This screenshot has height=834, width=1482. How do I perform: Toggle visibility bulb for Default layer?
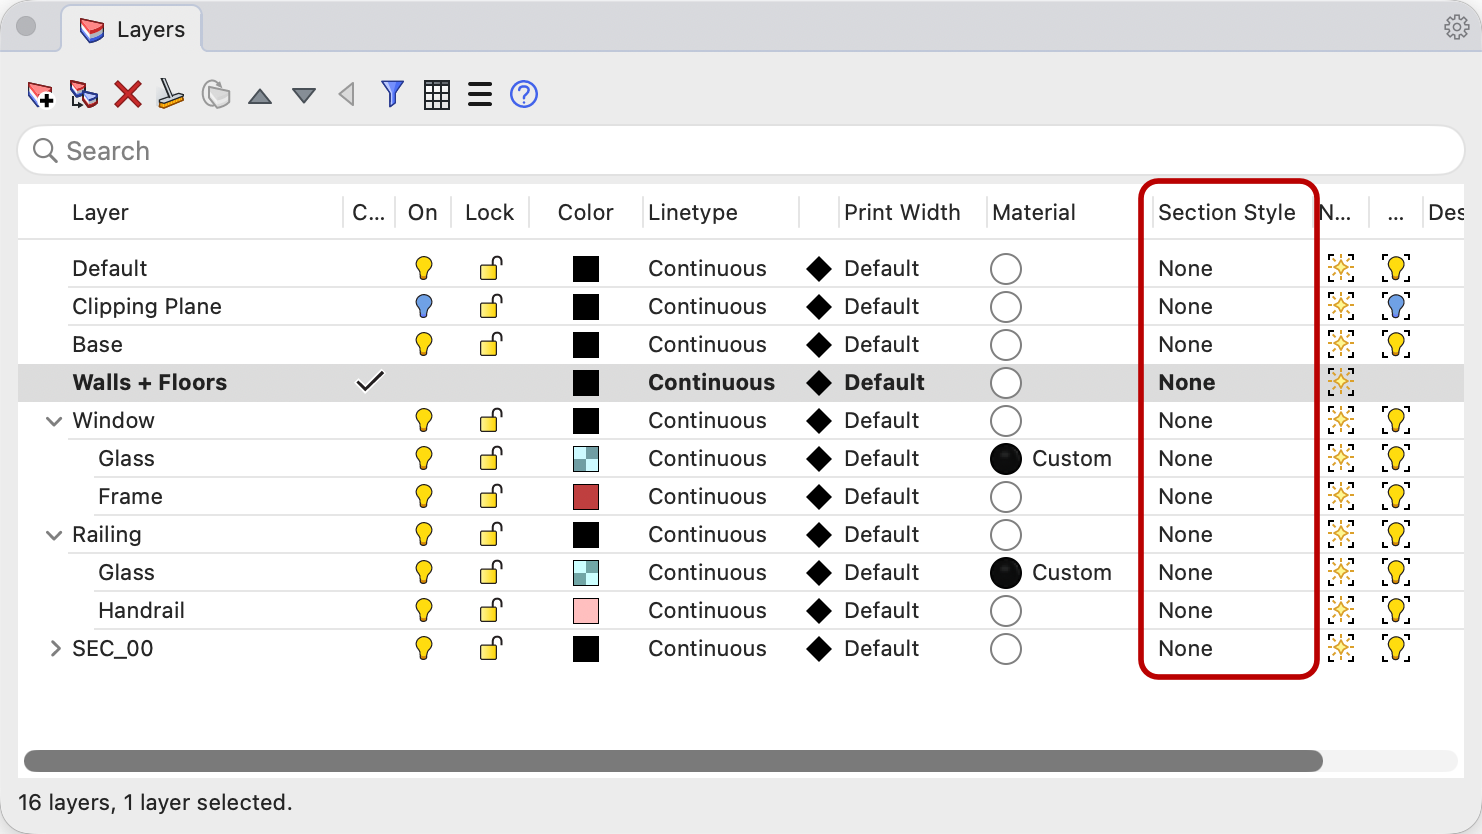pos(424,268)
